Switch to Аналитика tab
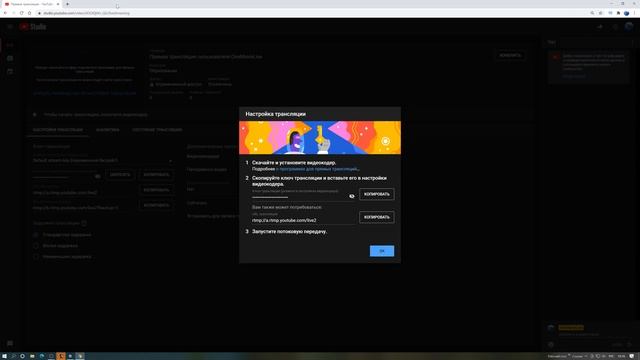Image resolution: width=640 pixels, height=360 pixels. coord(107,130)
